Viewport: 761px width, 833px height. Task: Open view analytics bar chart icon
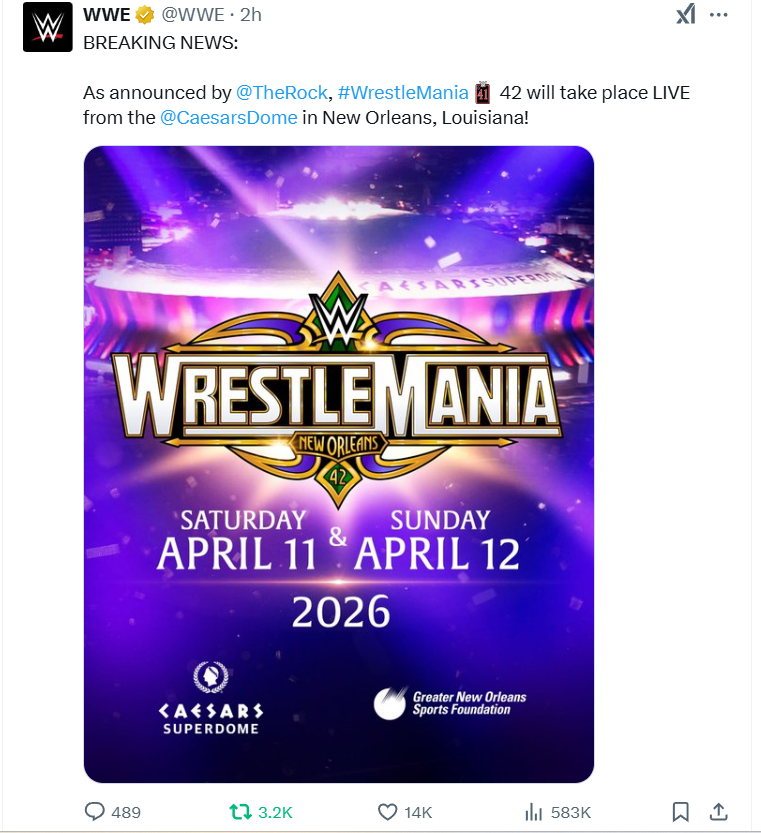point(534,811)
